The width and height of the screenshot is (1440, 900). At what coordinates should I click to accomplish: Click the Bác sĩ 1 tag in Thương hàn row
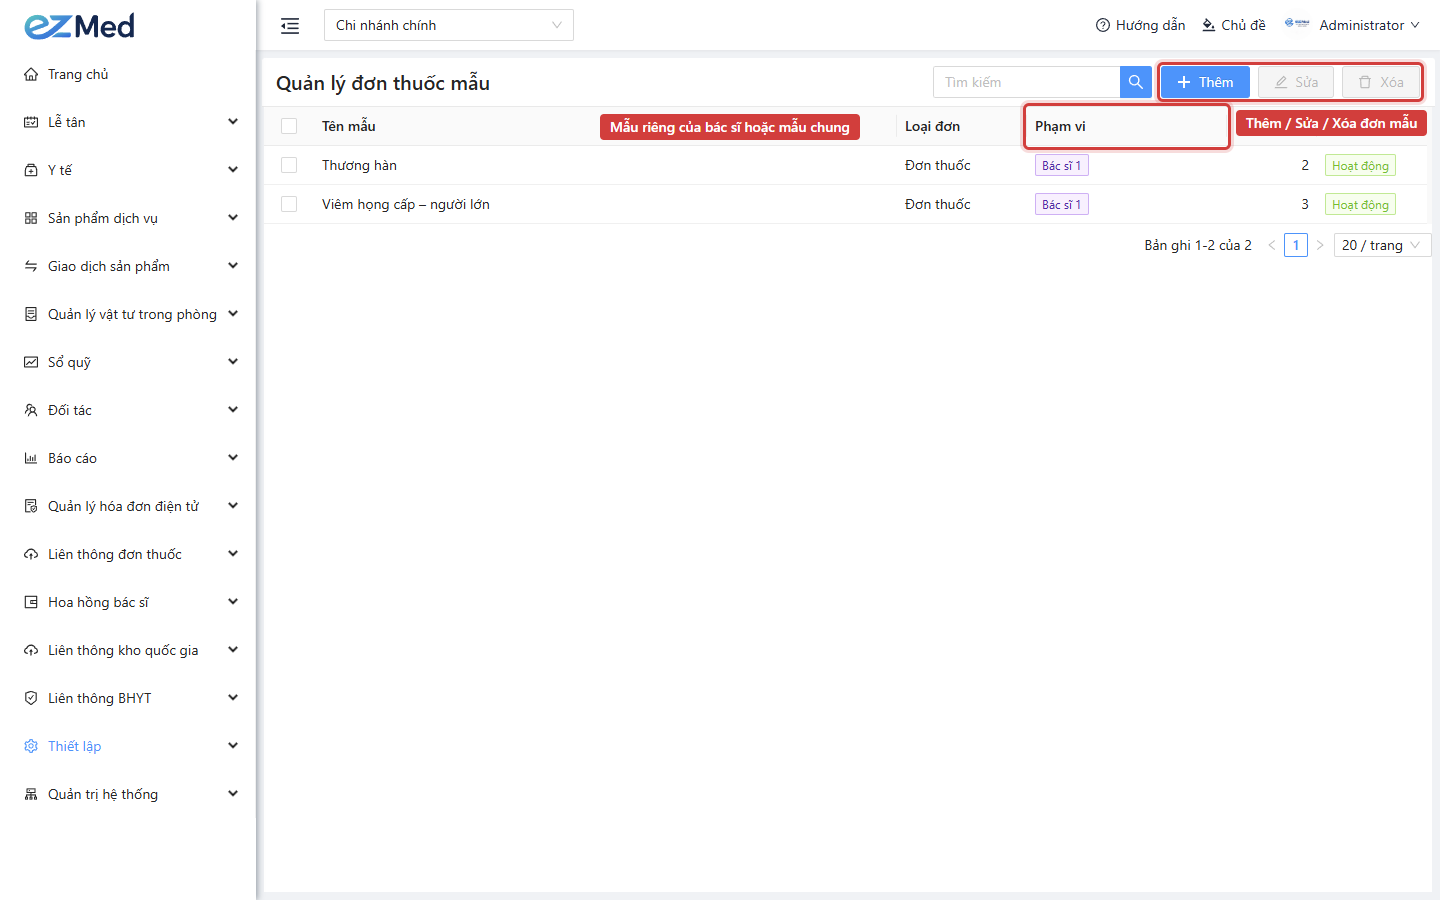click(x=1062, y=165)
